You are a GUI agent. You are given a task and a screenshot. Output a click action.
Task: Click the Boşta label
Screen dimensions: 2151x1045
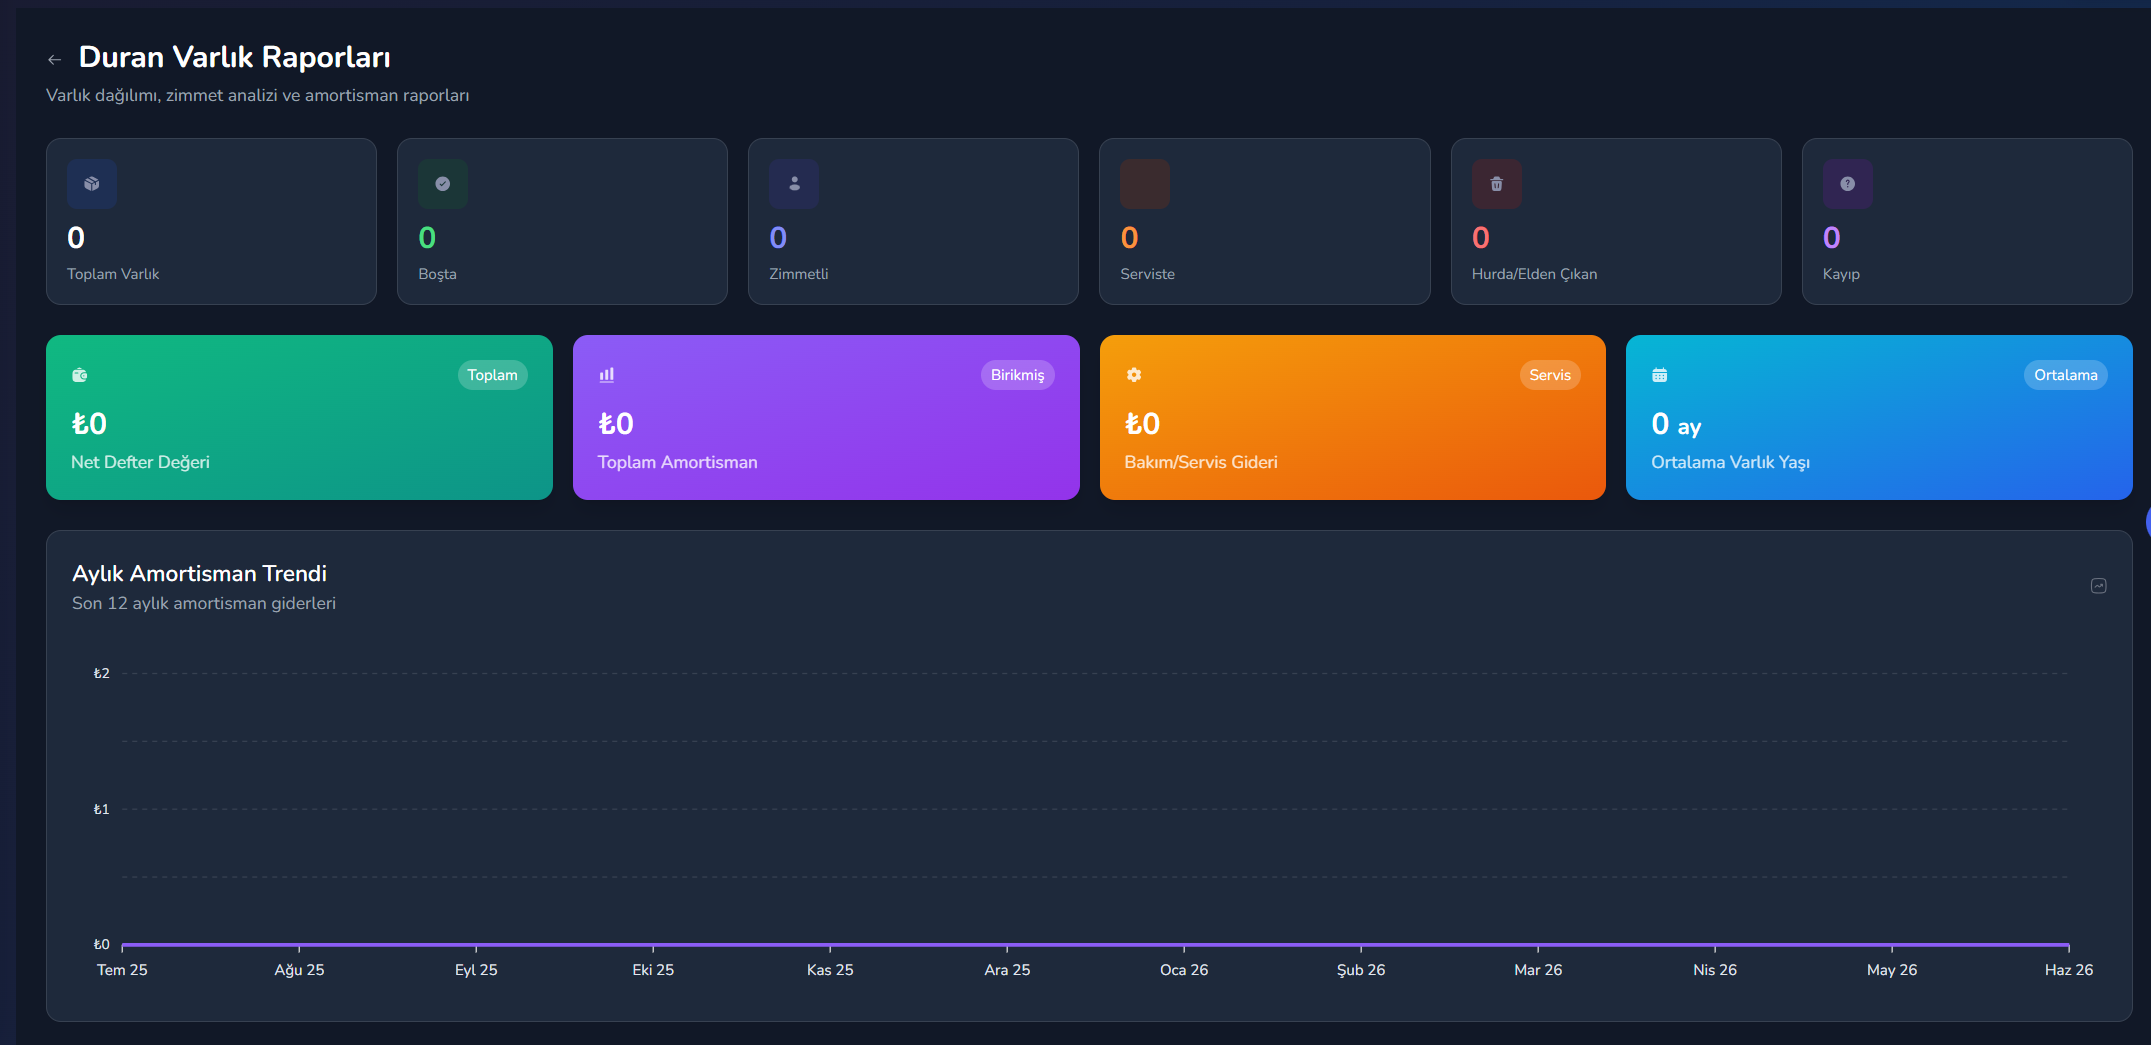437,274
